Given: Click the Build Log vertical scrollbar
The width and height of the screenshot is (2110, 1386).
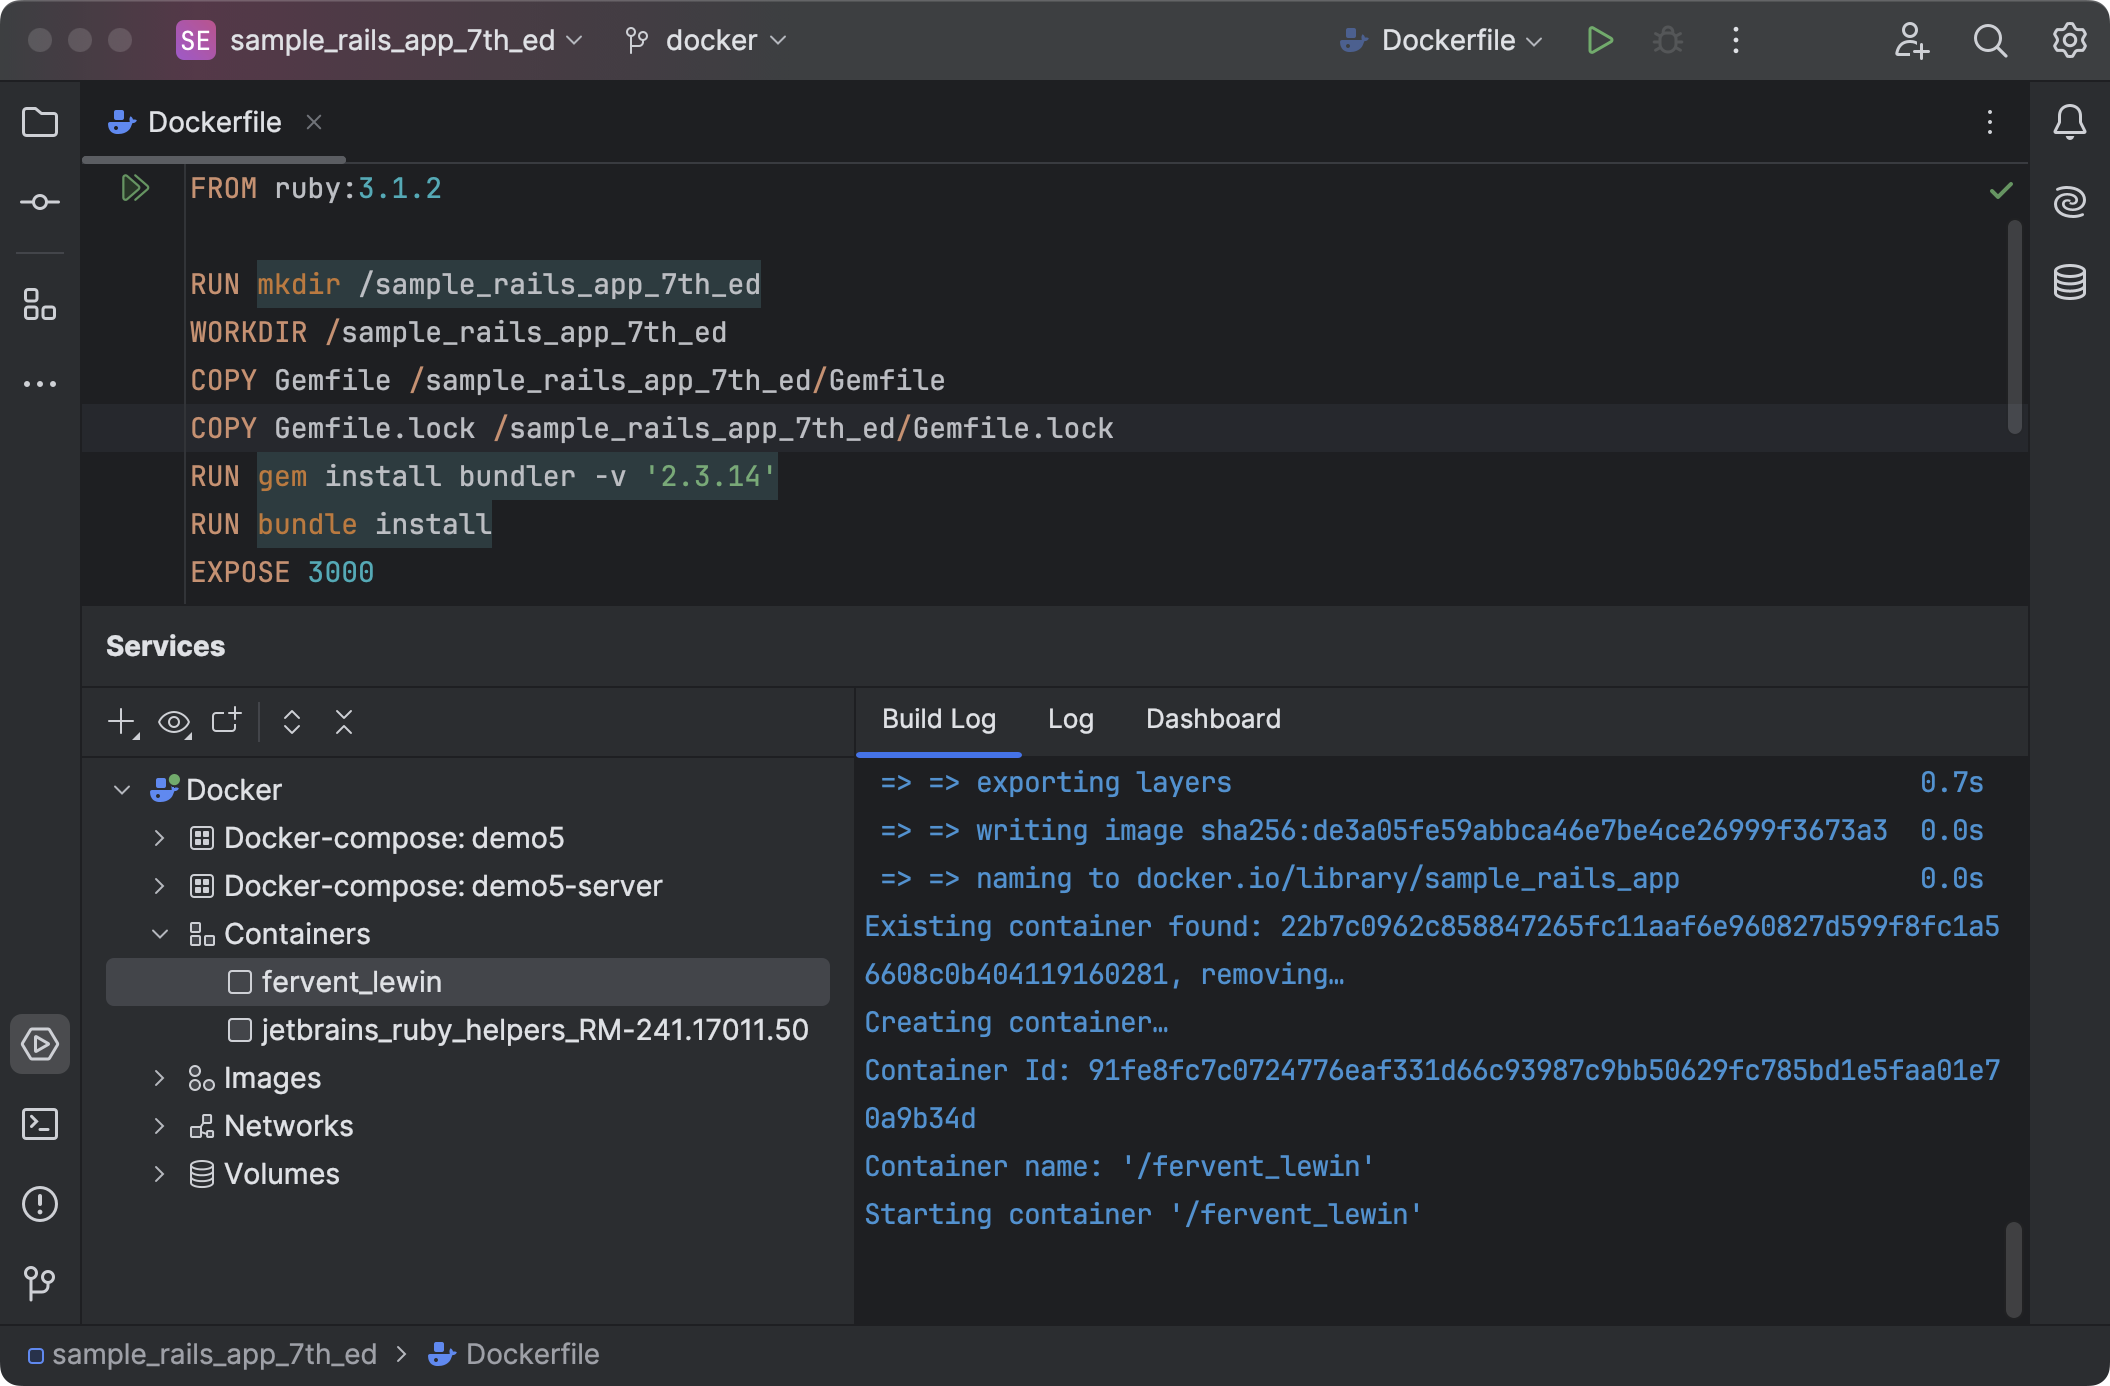Looking at the screenshot, I should (2014, 1268).
